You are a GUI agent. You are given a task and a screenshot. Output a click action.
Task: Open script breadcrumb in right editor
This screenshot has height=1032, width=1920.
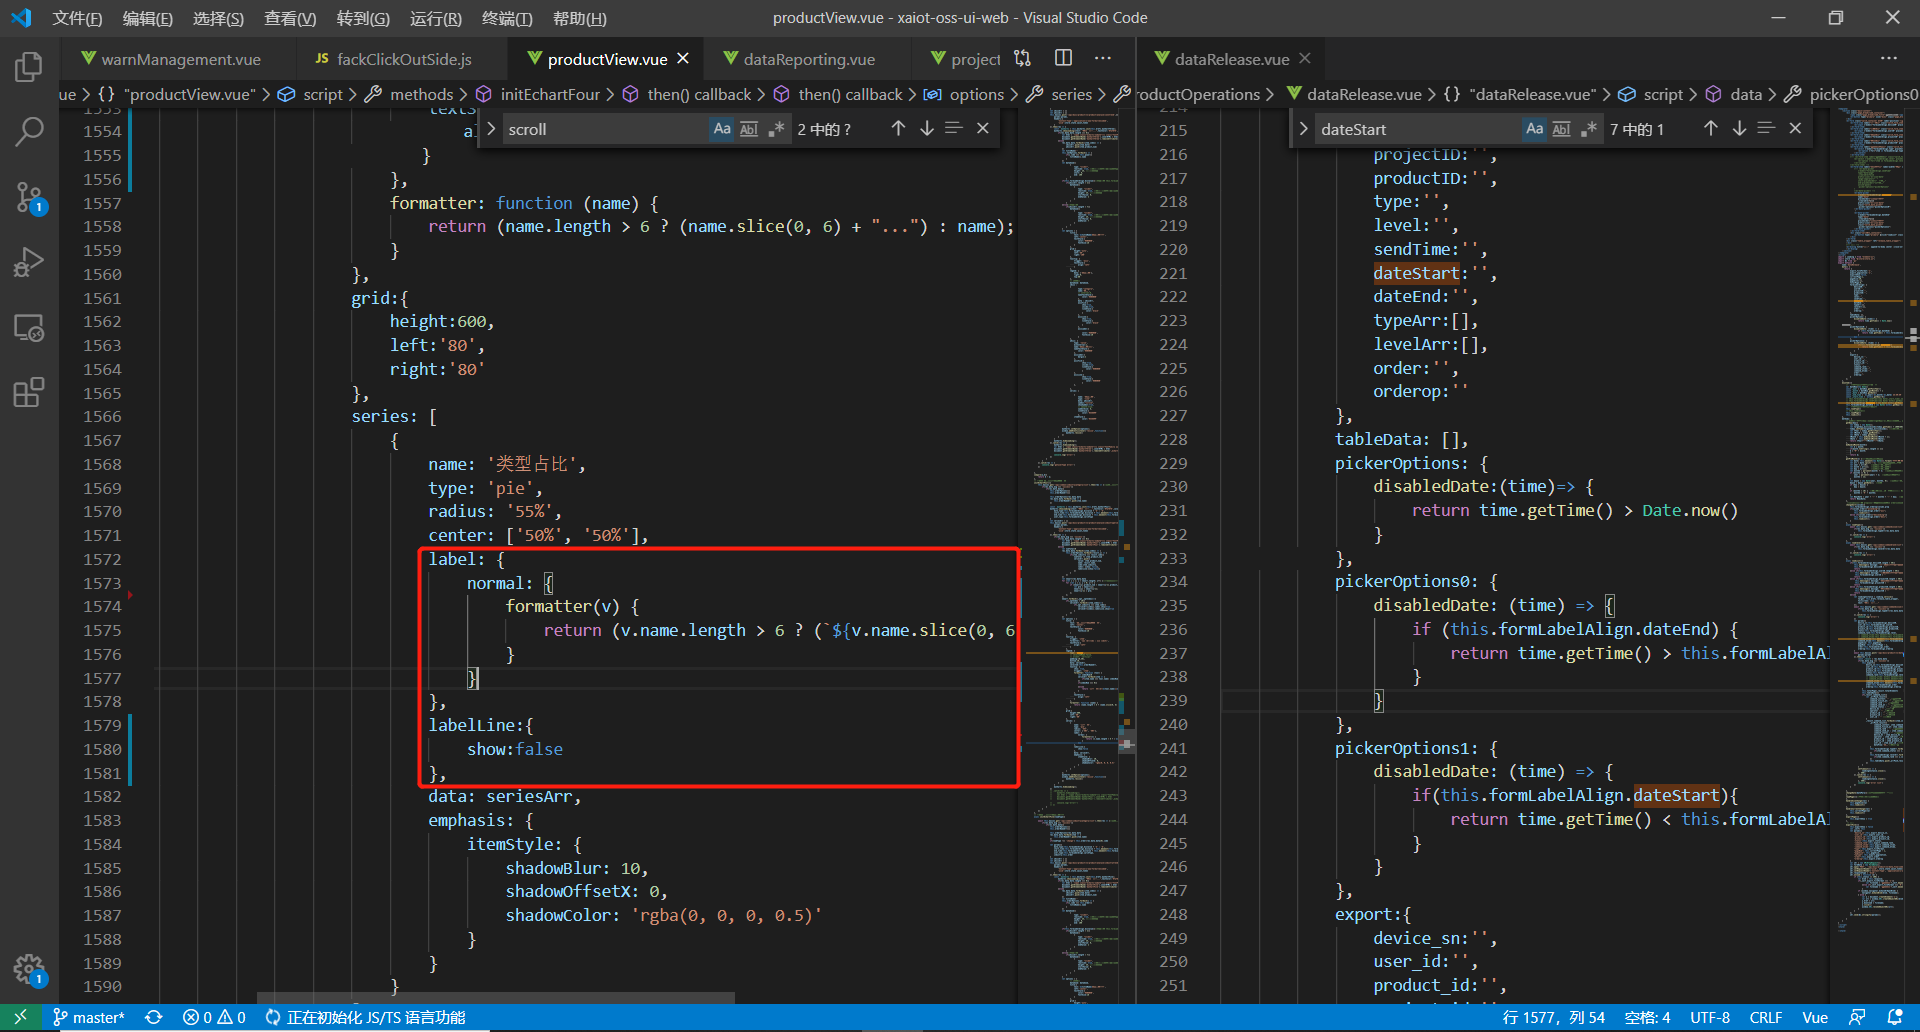(x=1663, y=94)
